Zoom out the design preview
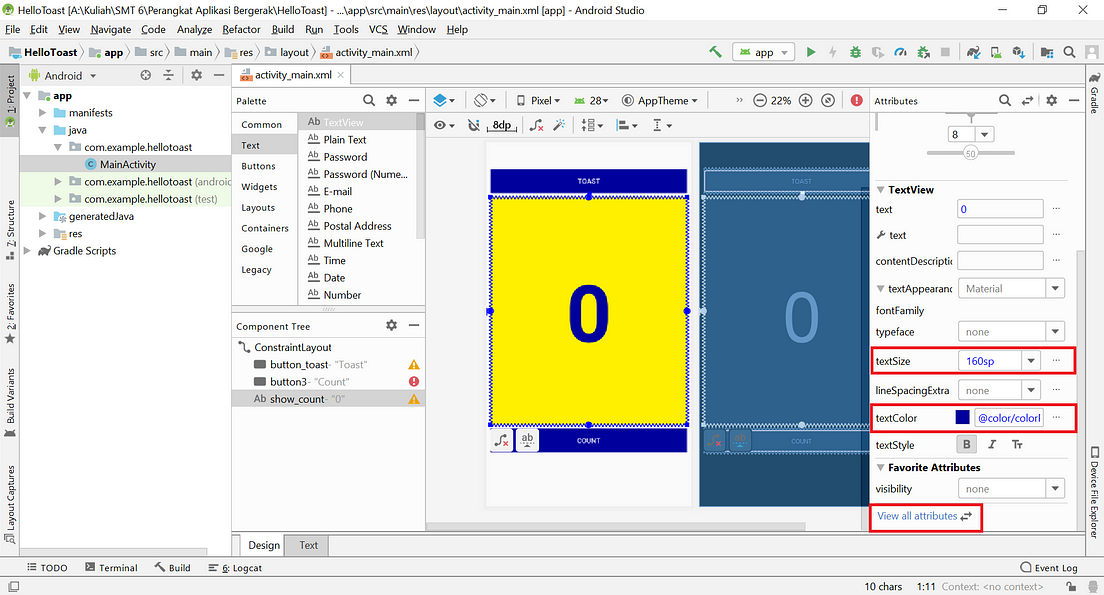 [x=760, y=101]
